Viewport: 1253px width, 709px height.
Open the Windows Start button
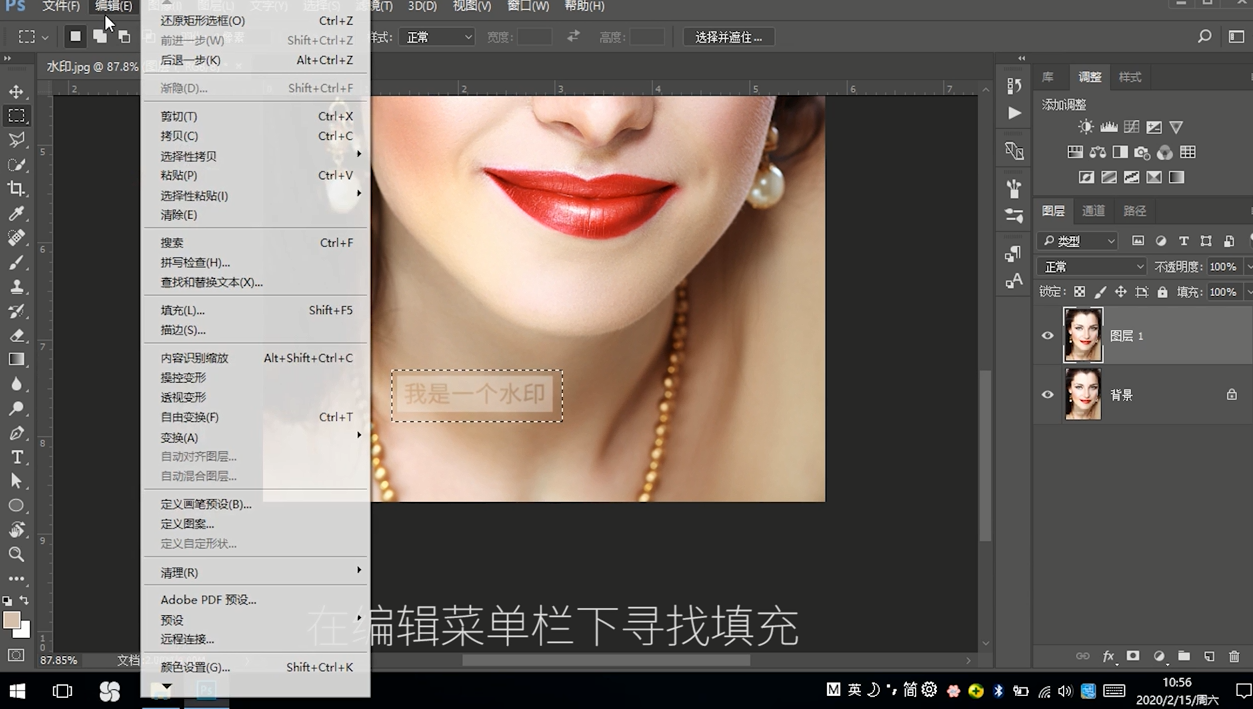(17, 690)
